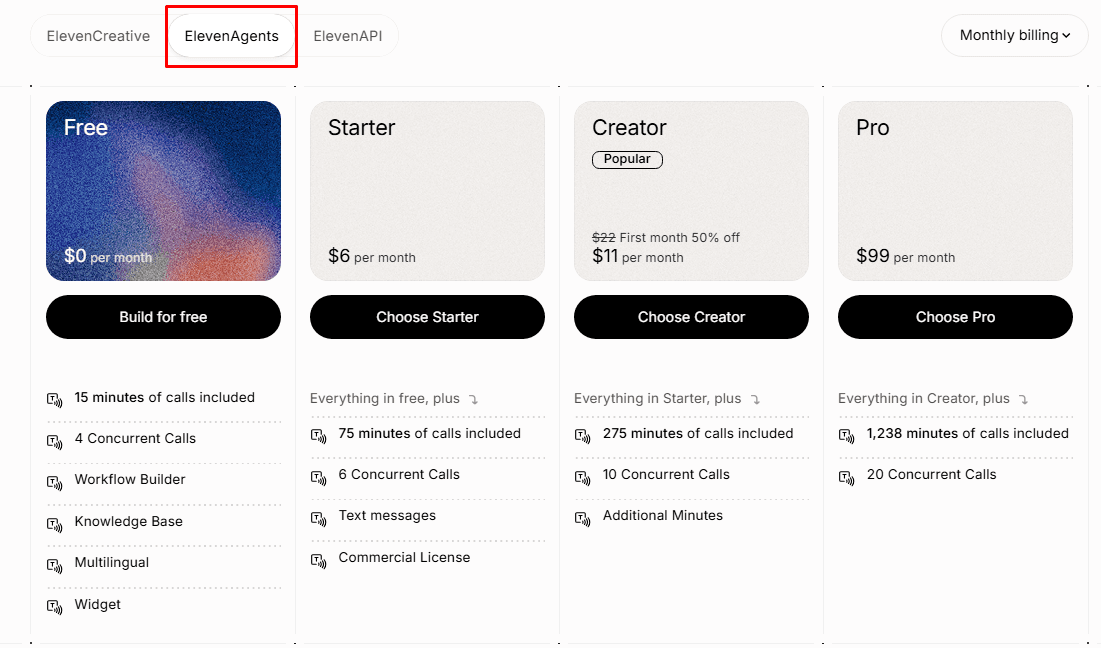The height and width of the screenshot is (648, 1101).
Task: Select the ElevenAgents tab
Action: (x=232, y=36)
